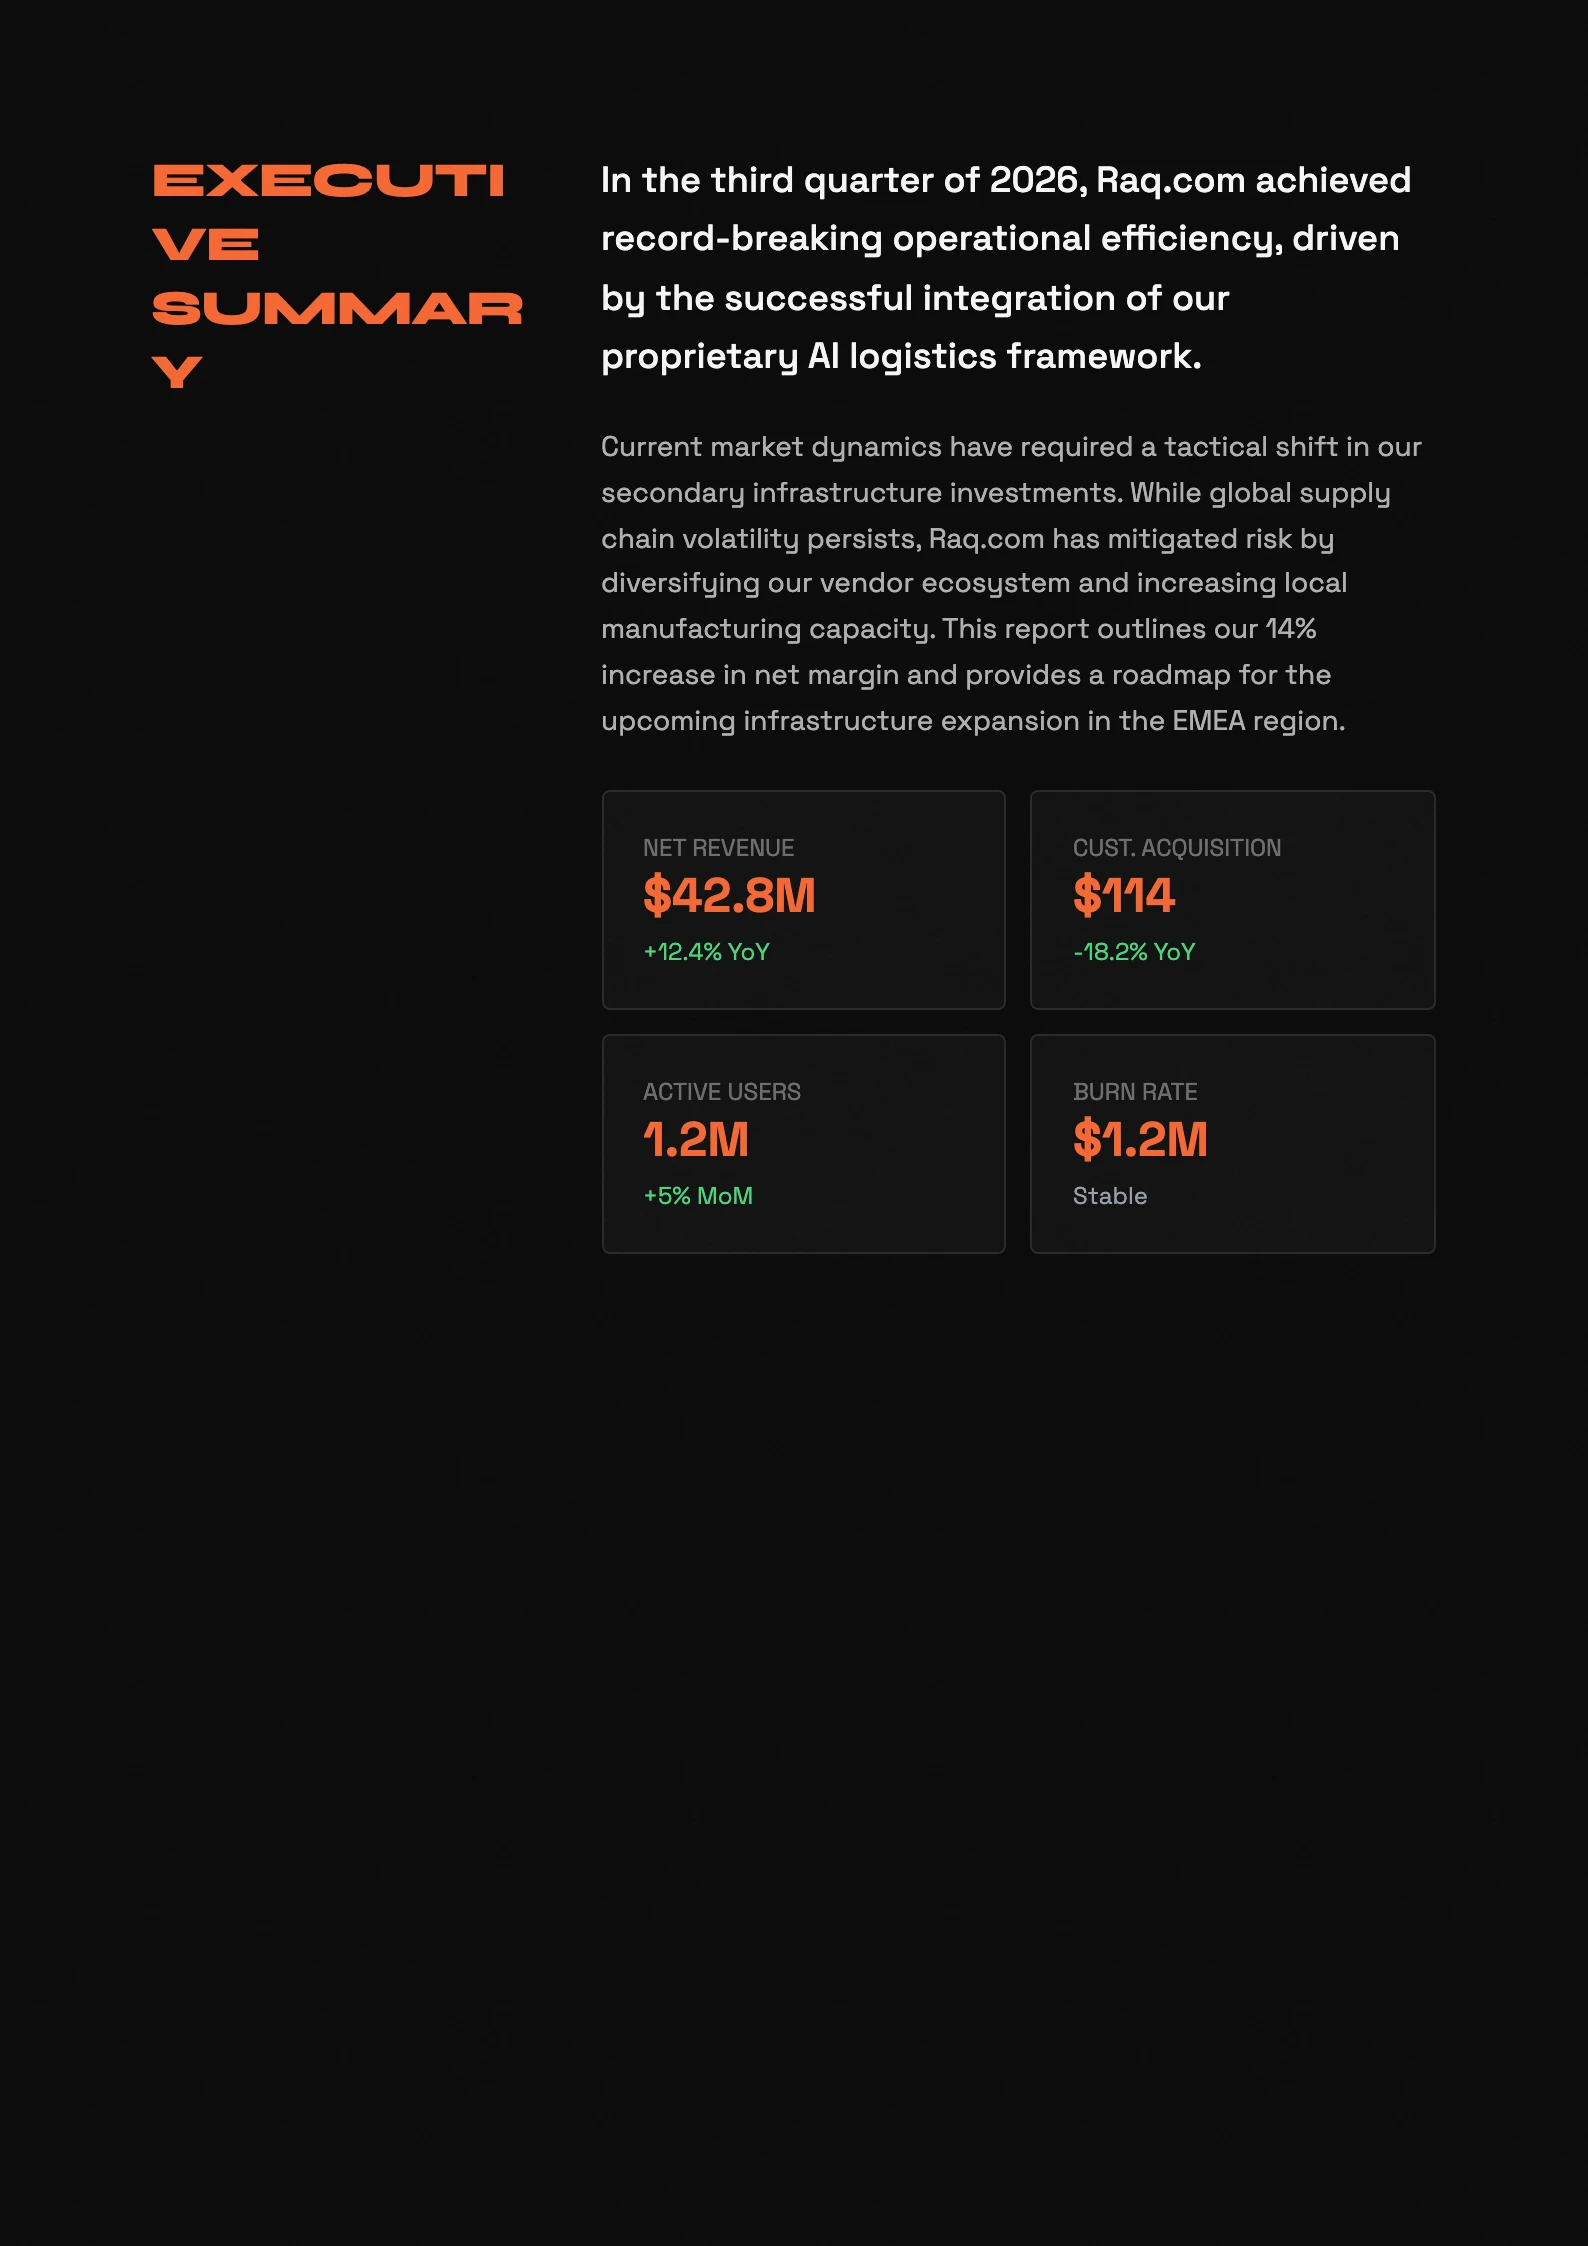
Task: Click the +5% MoM growth text
Action: tap(698, 1196)
